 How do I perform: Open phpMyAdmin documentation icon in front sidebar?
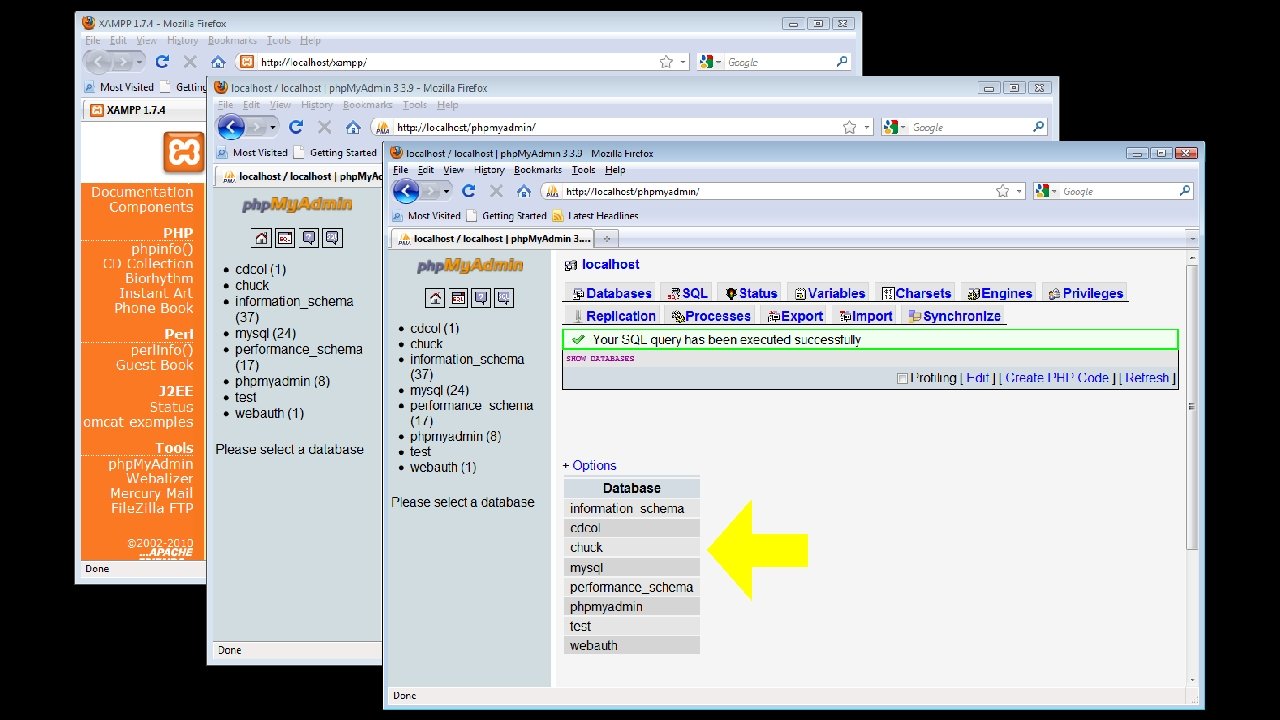(481, 298)
